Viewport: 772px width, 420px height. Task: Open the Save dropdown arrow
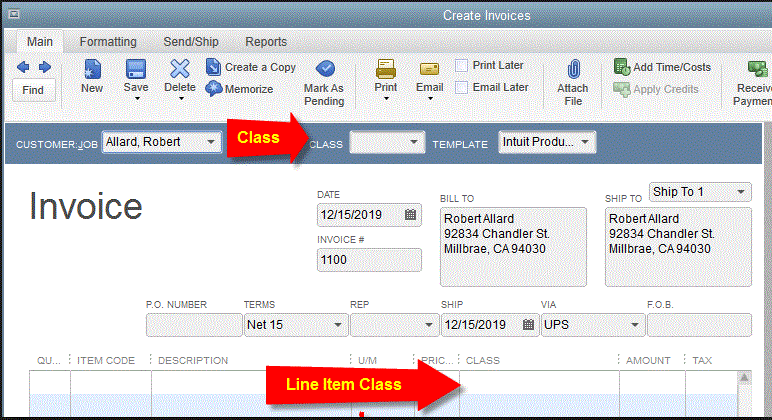(x=137, y=99)
